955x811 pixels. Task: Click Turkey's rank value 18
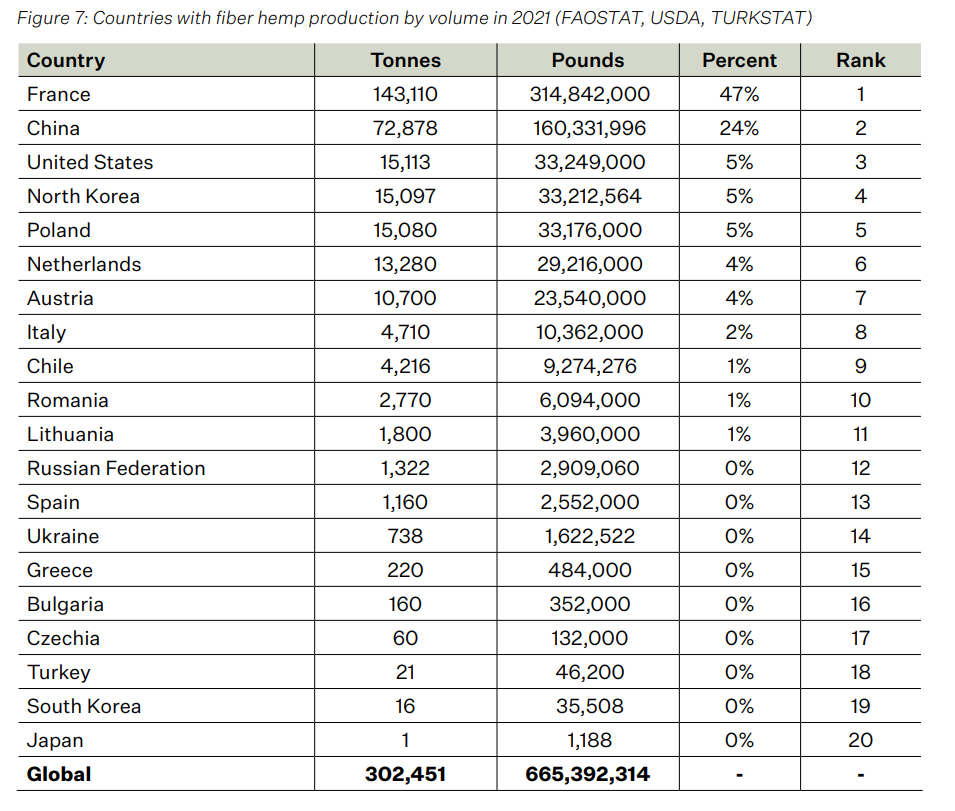pos(861,673)
